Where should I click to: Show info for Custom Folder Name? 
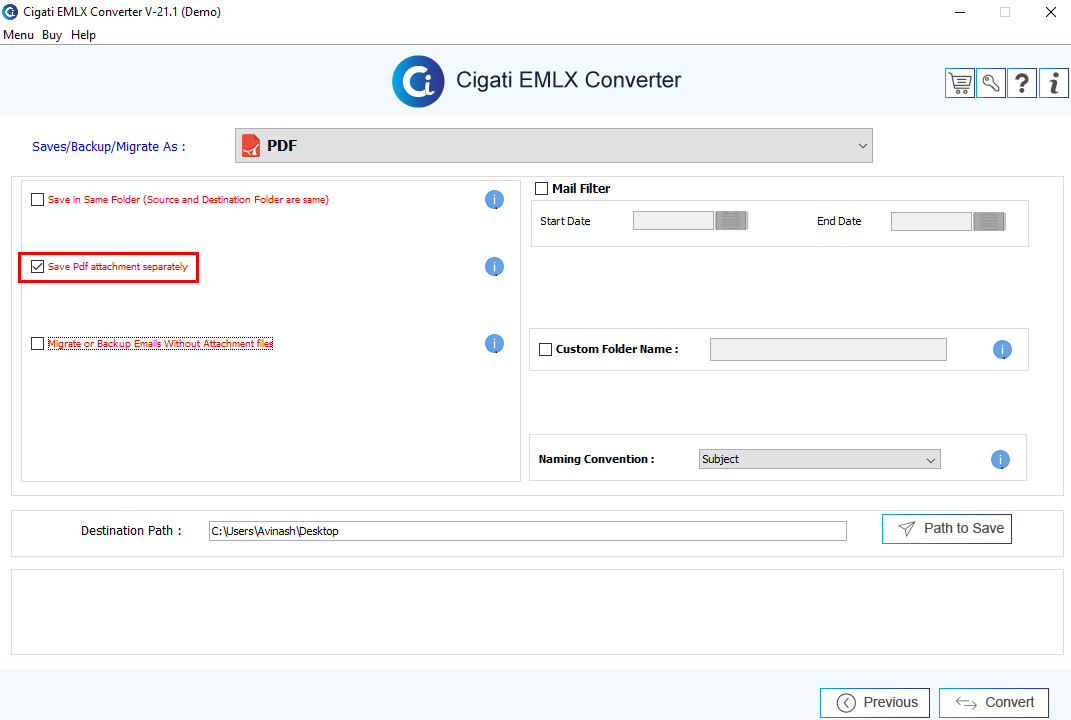[x=1002, y=350]
